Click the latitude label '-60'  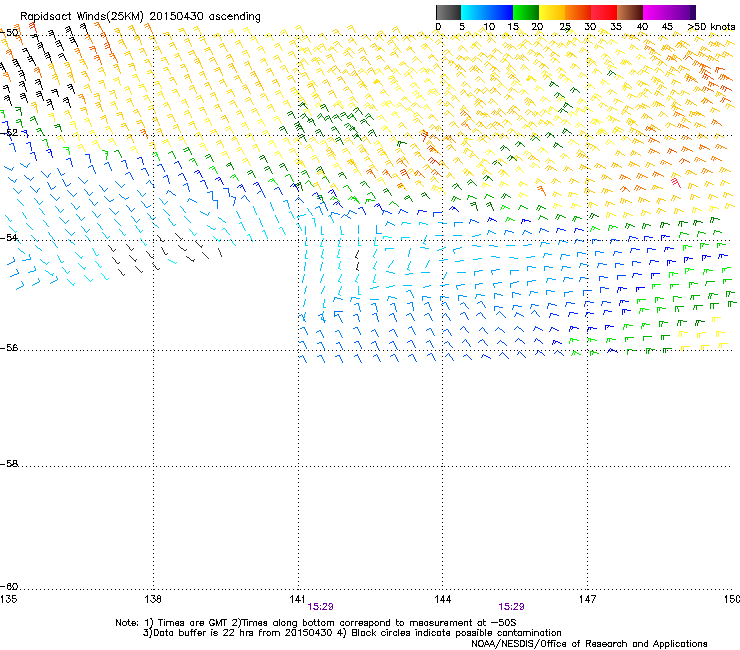pyautogui.click(x=9, y=586)
